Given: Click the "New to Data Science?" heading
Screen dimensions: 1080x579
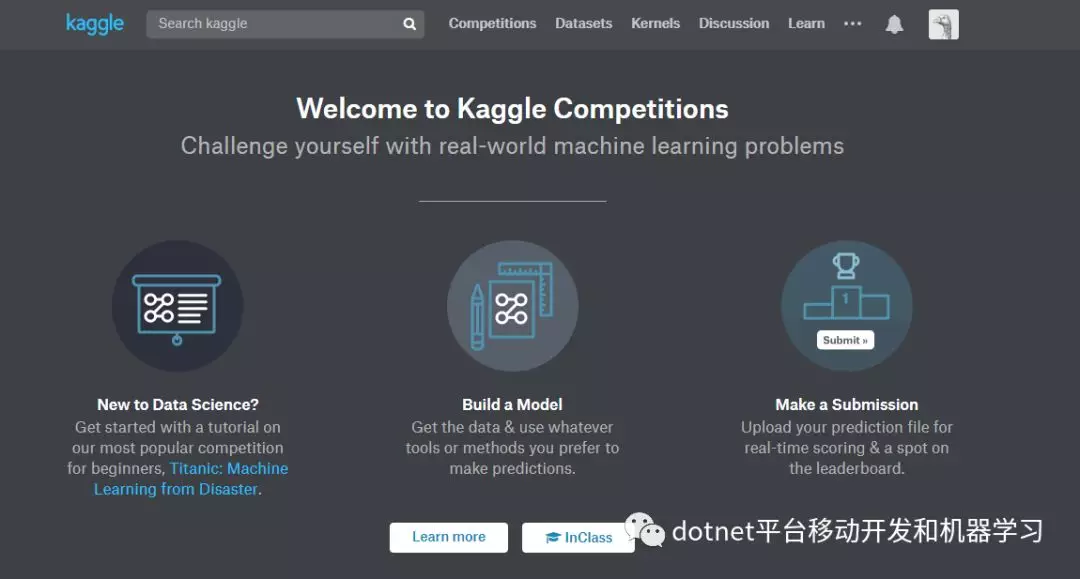Looking at the screenshot, I should (178, 405).
